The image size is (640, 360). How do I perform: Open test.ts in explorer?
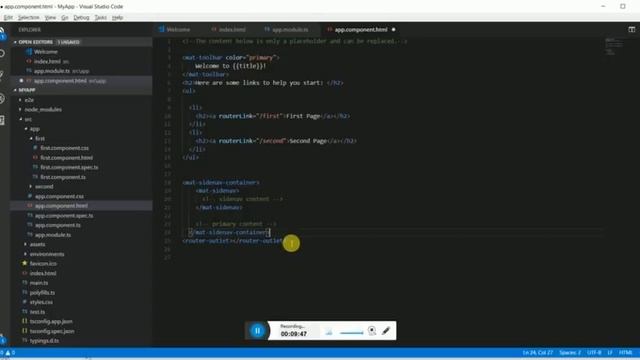click(37, 312)
